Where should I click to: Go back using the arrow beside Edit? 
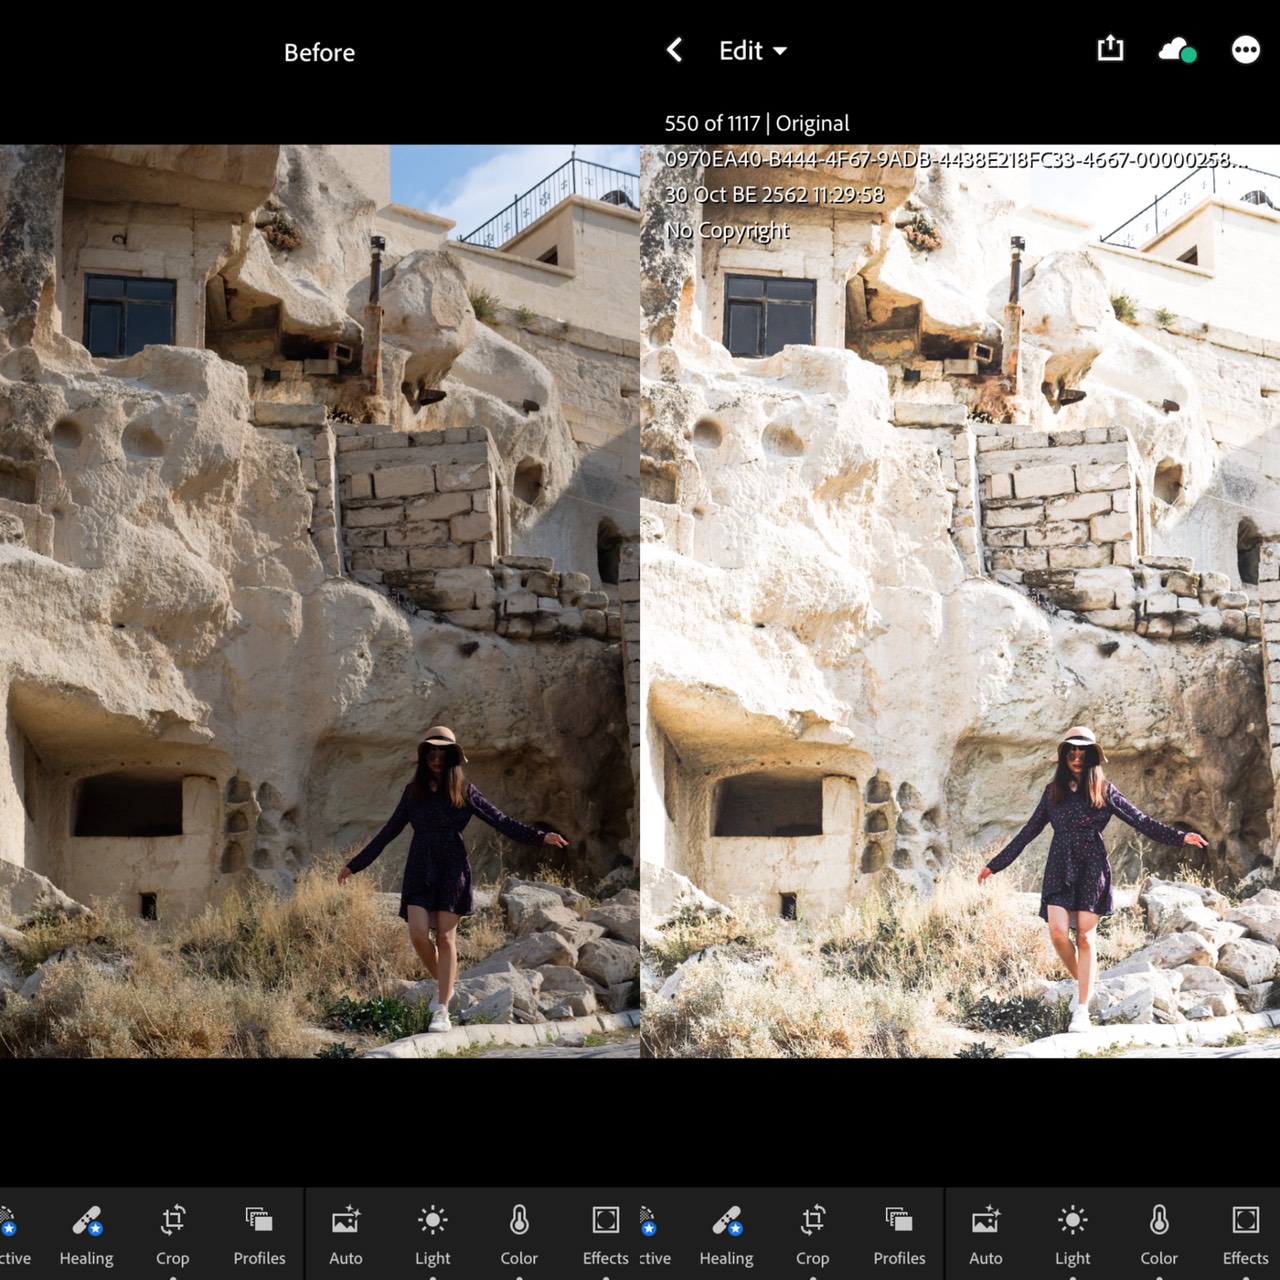(x=675, y=50)
